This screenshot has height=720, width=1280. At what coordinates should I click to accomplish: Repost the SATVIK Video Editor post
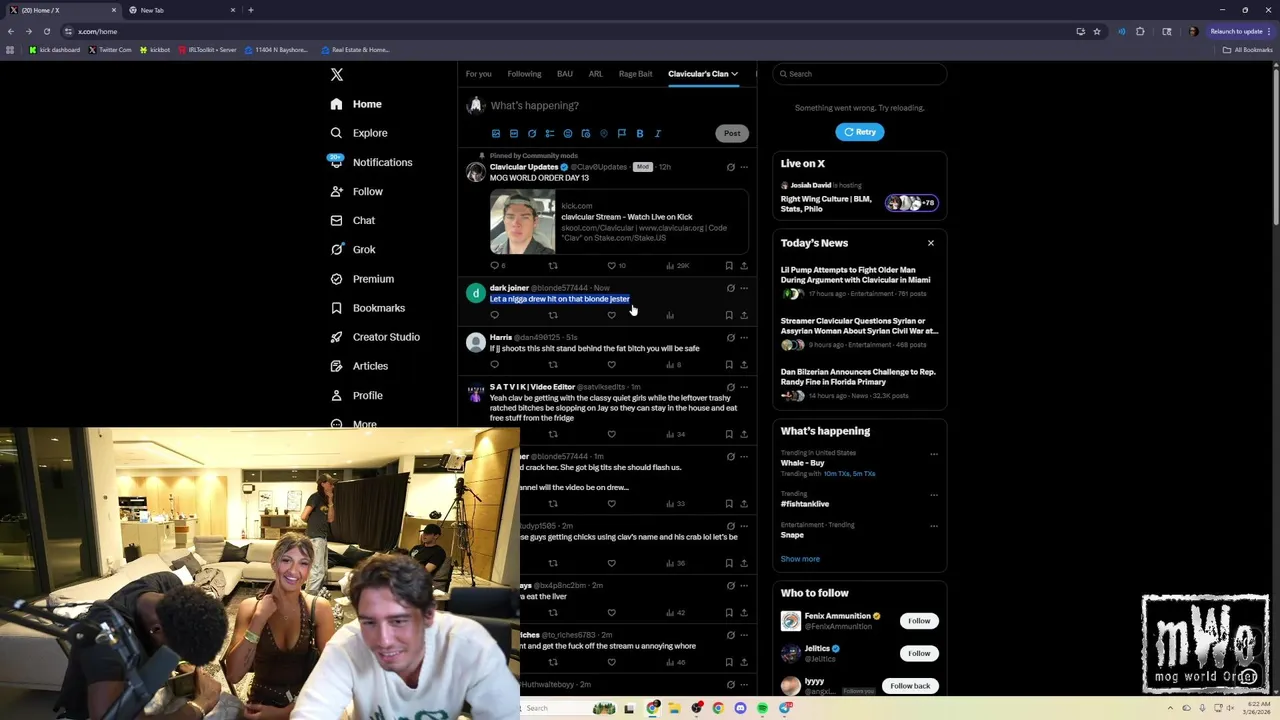point(553,434)
